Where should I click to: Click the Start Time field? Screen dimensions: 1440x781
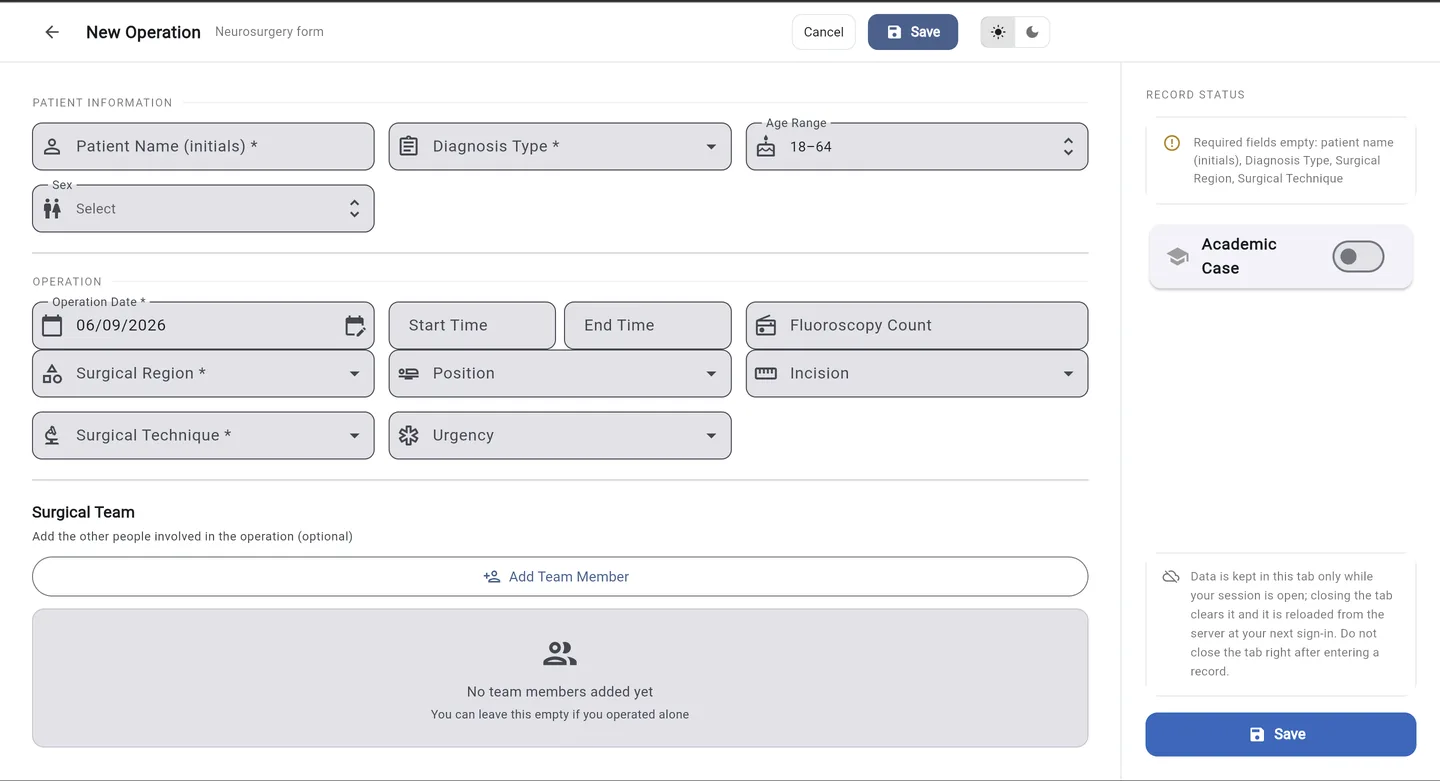(x=472, y=326)
